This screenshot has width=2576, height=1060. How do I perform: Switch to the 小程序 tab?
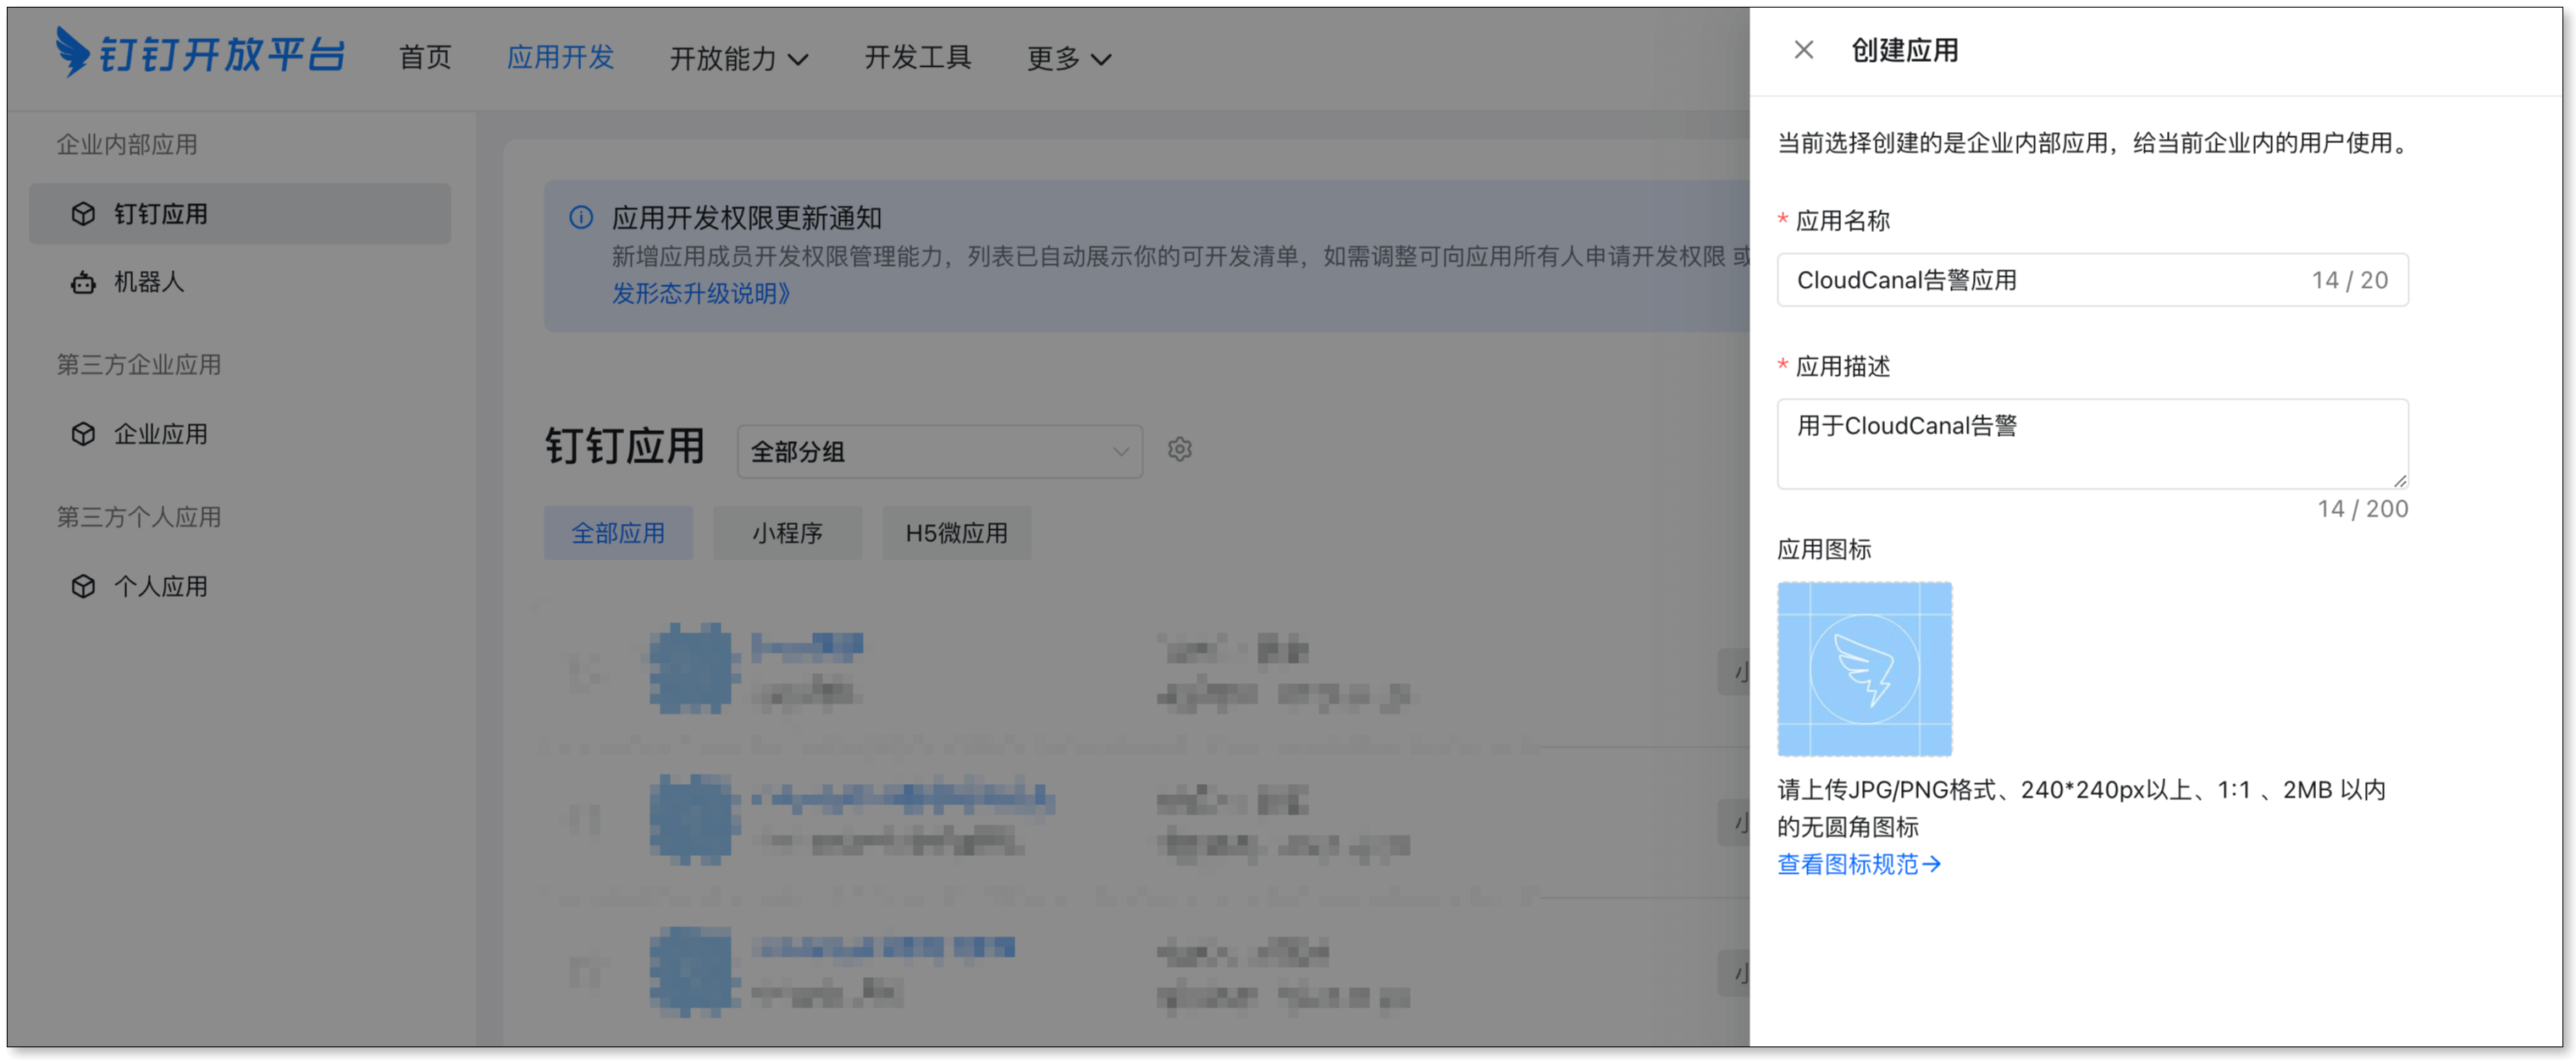787,534
